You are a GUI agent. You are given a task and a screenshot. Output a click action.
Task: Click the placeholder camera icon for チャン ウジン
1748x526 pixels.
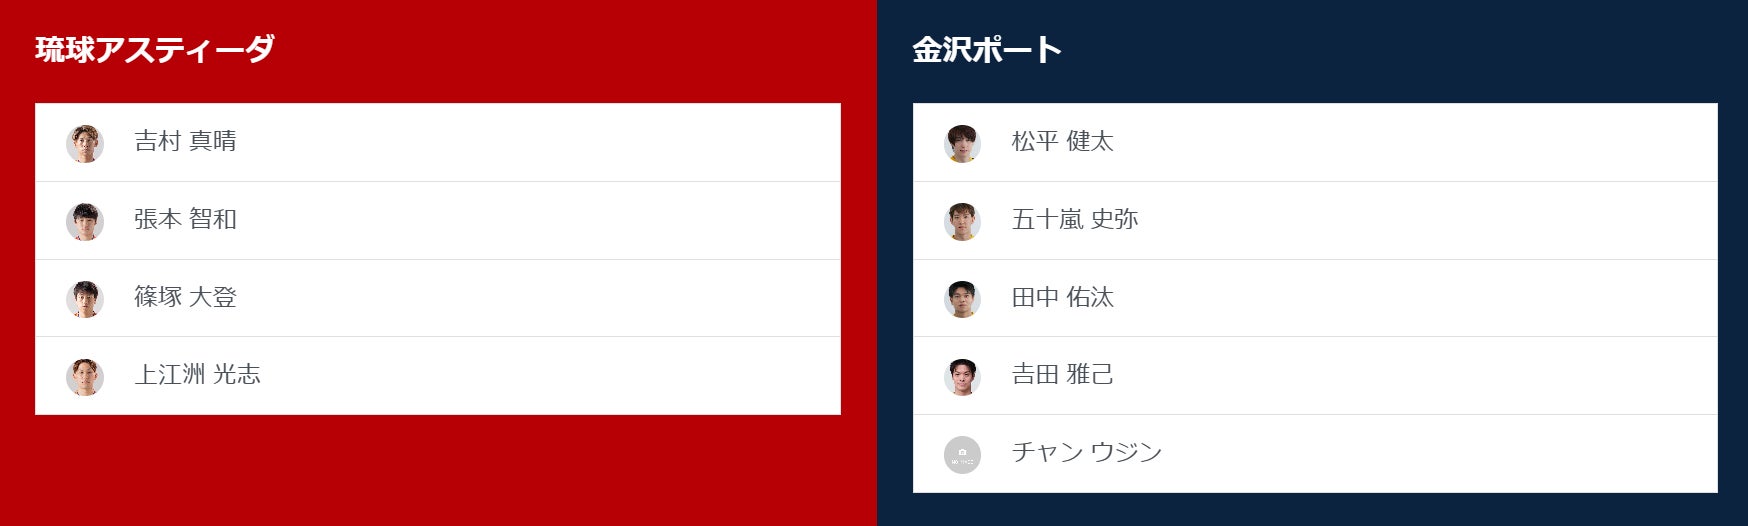tap(962, 455)
